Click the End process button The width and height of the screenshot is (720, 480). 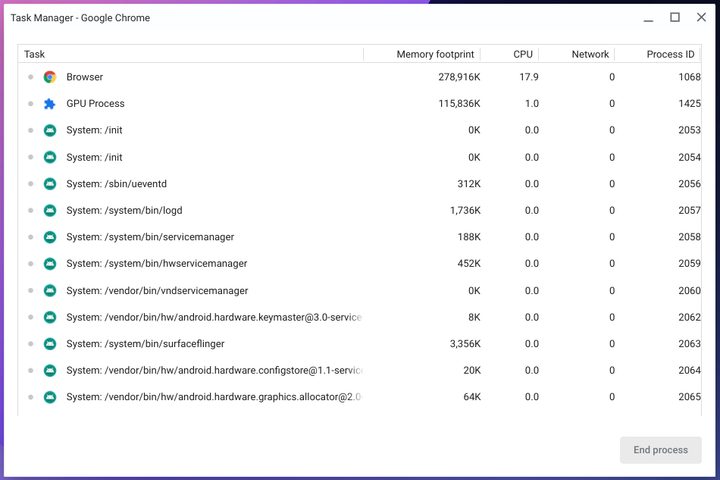point(660,450)
